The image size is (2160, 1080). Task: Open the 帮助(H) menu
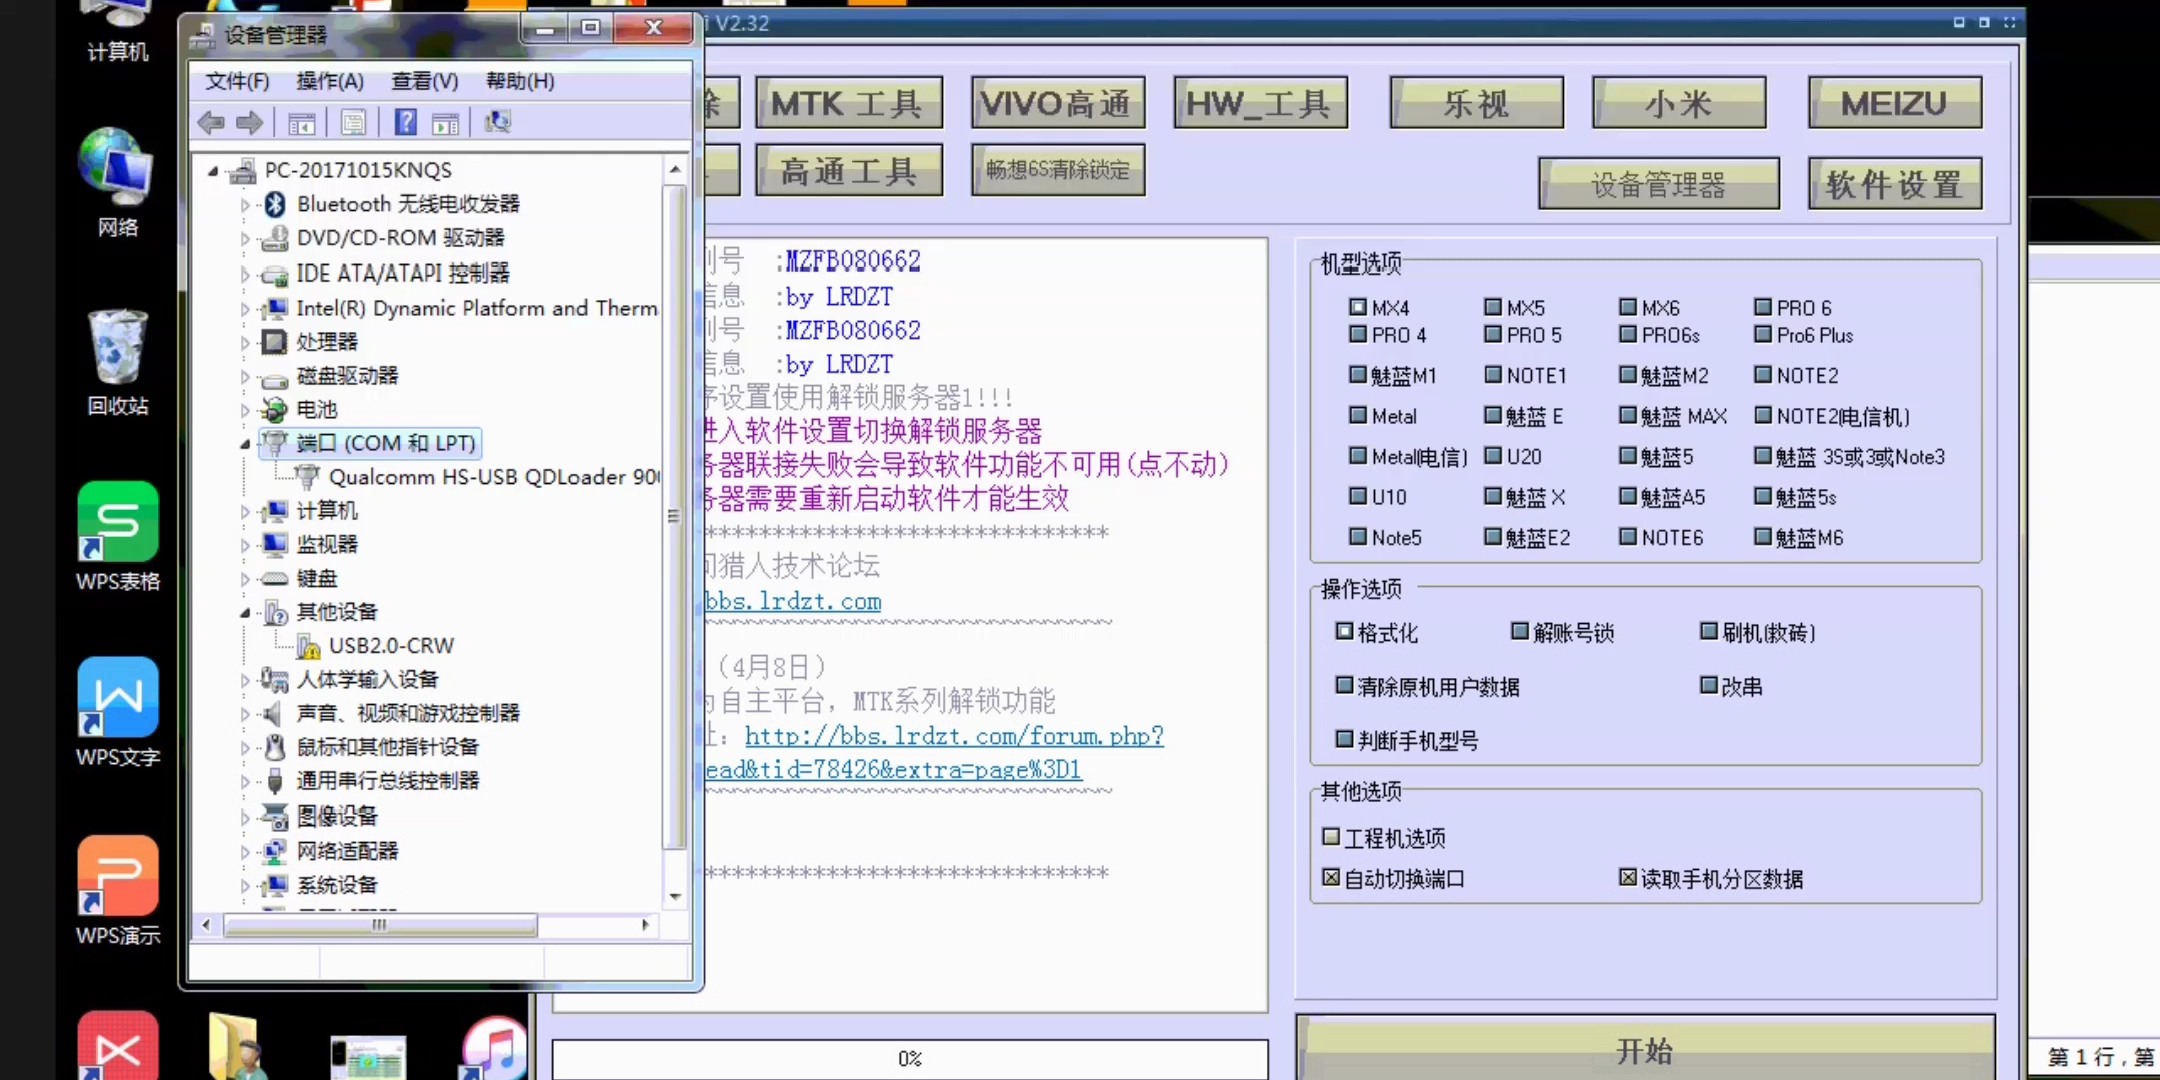click(x=520, y=81)
